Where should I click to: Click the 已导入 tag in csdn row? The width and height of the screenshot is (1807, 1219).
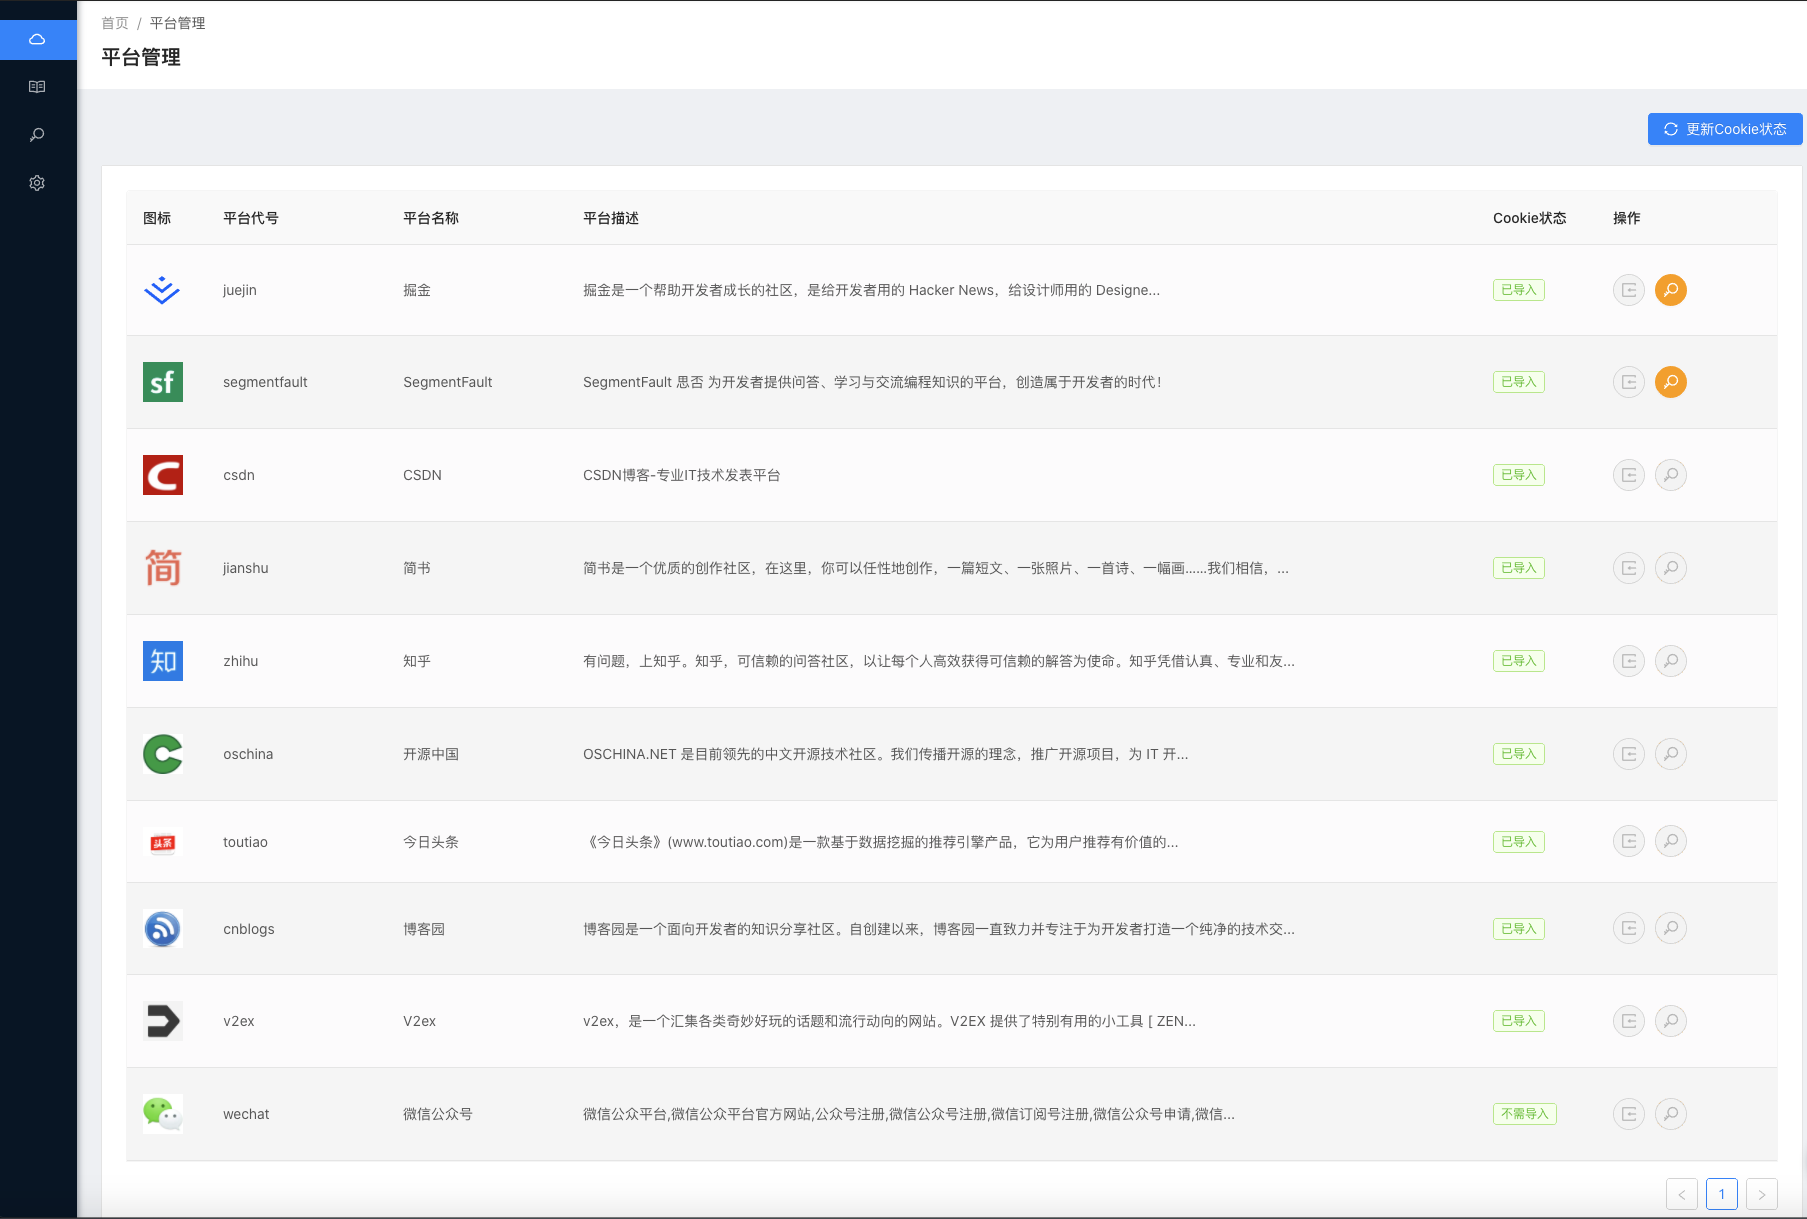pyautogui.click(x=1519, y=475)
